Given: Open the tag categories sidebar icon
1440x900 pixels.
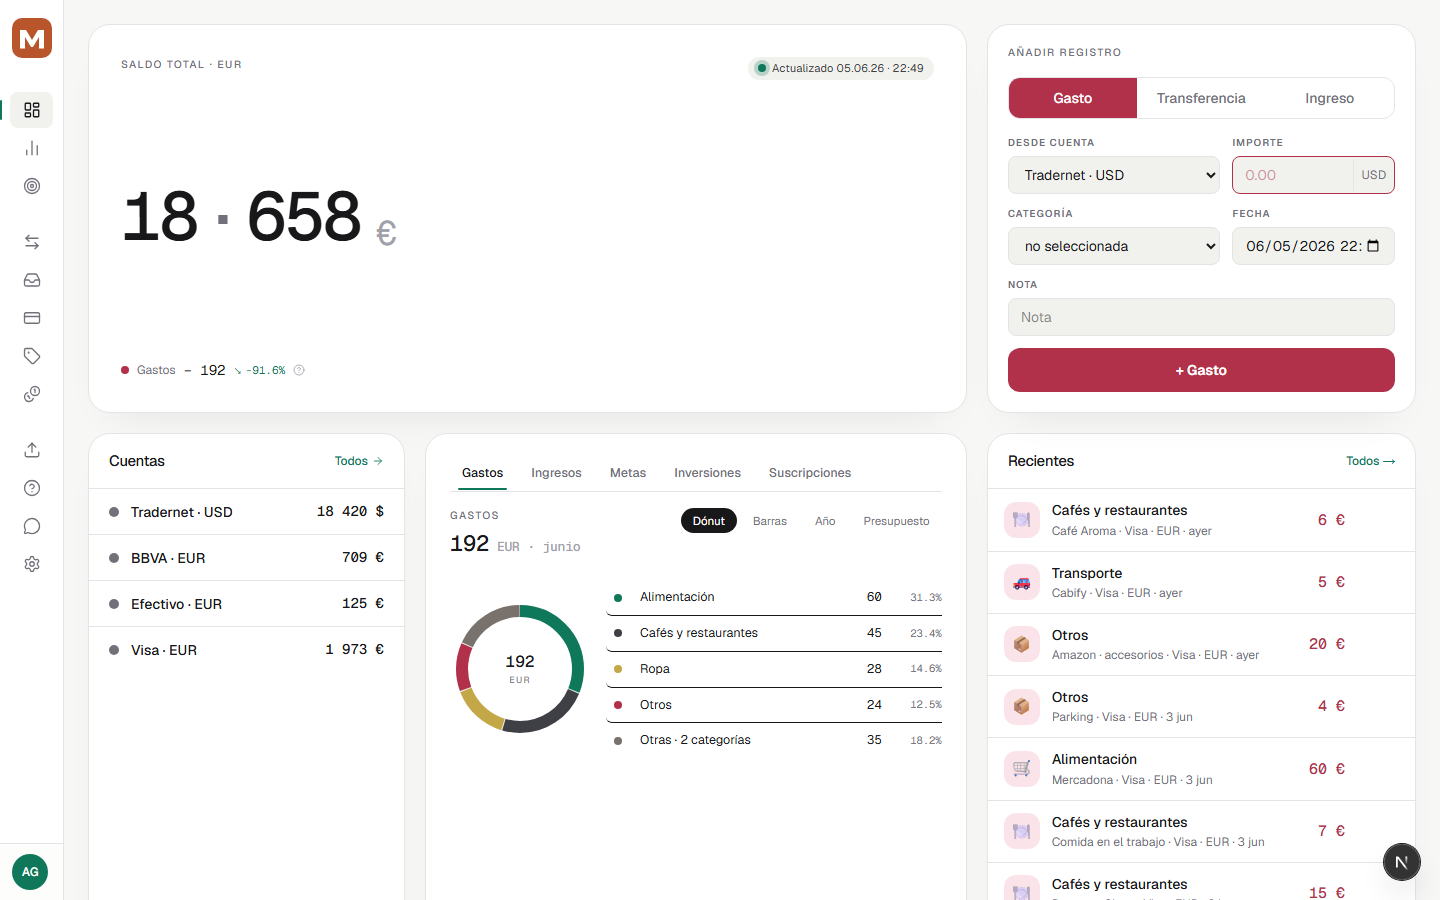Looking at the screenshot, I should pos(32,356).
